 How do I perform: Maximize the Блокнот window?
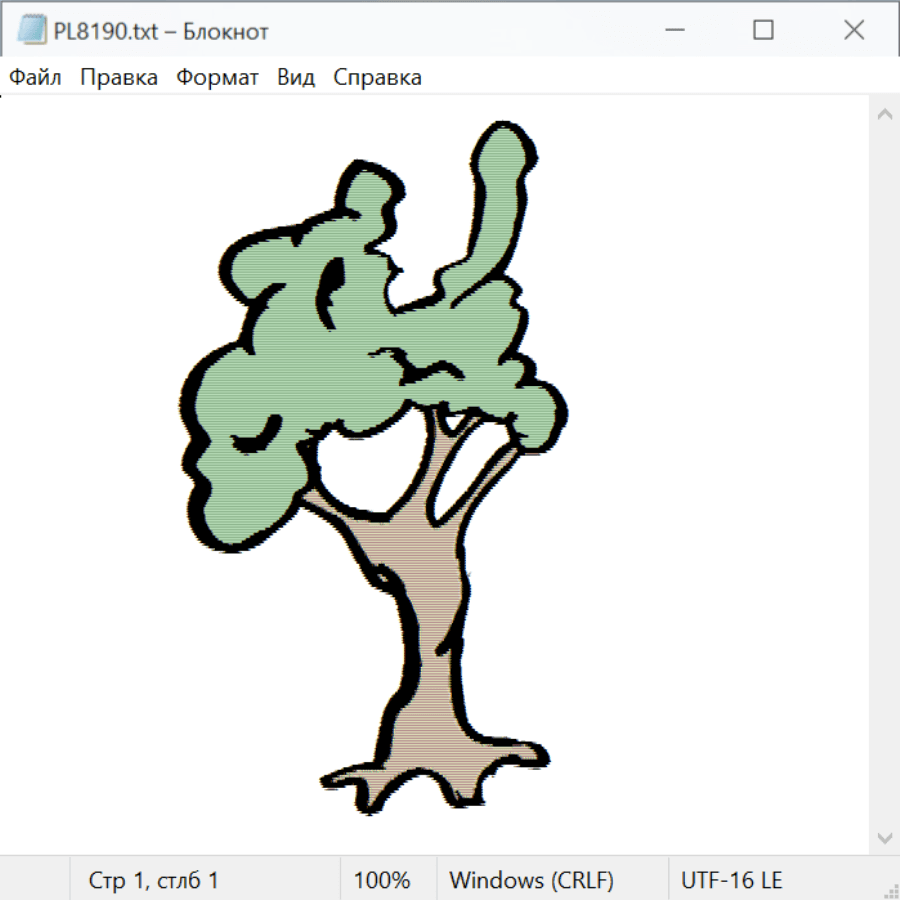tap(763, 30)
